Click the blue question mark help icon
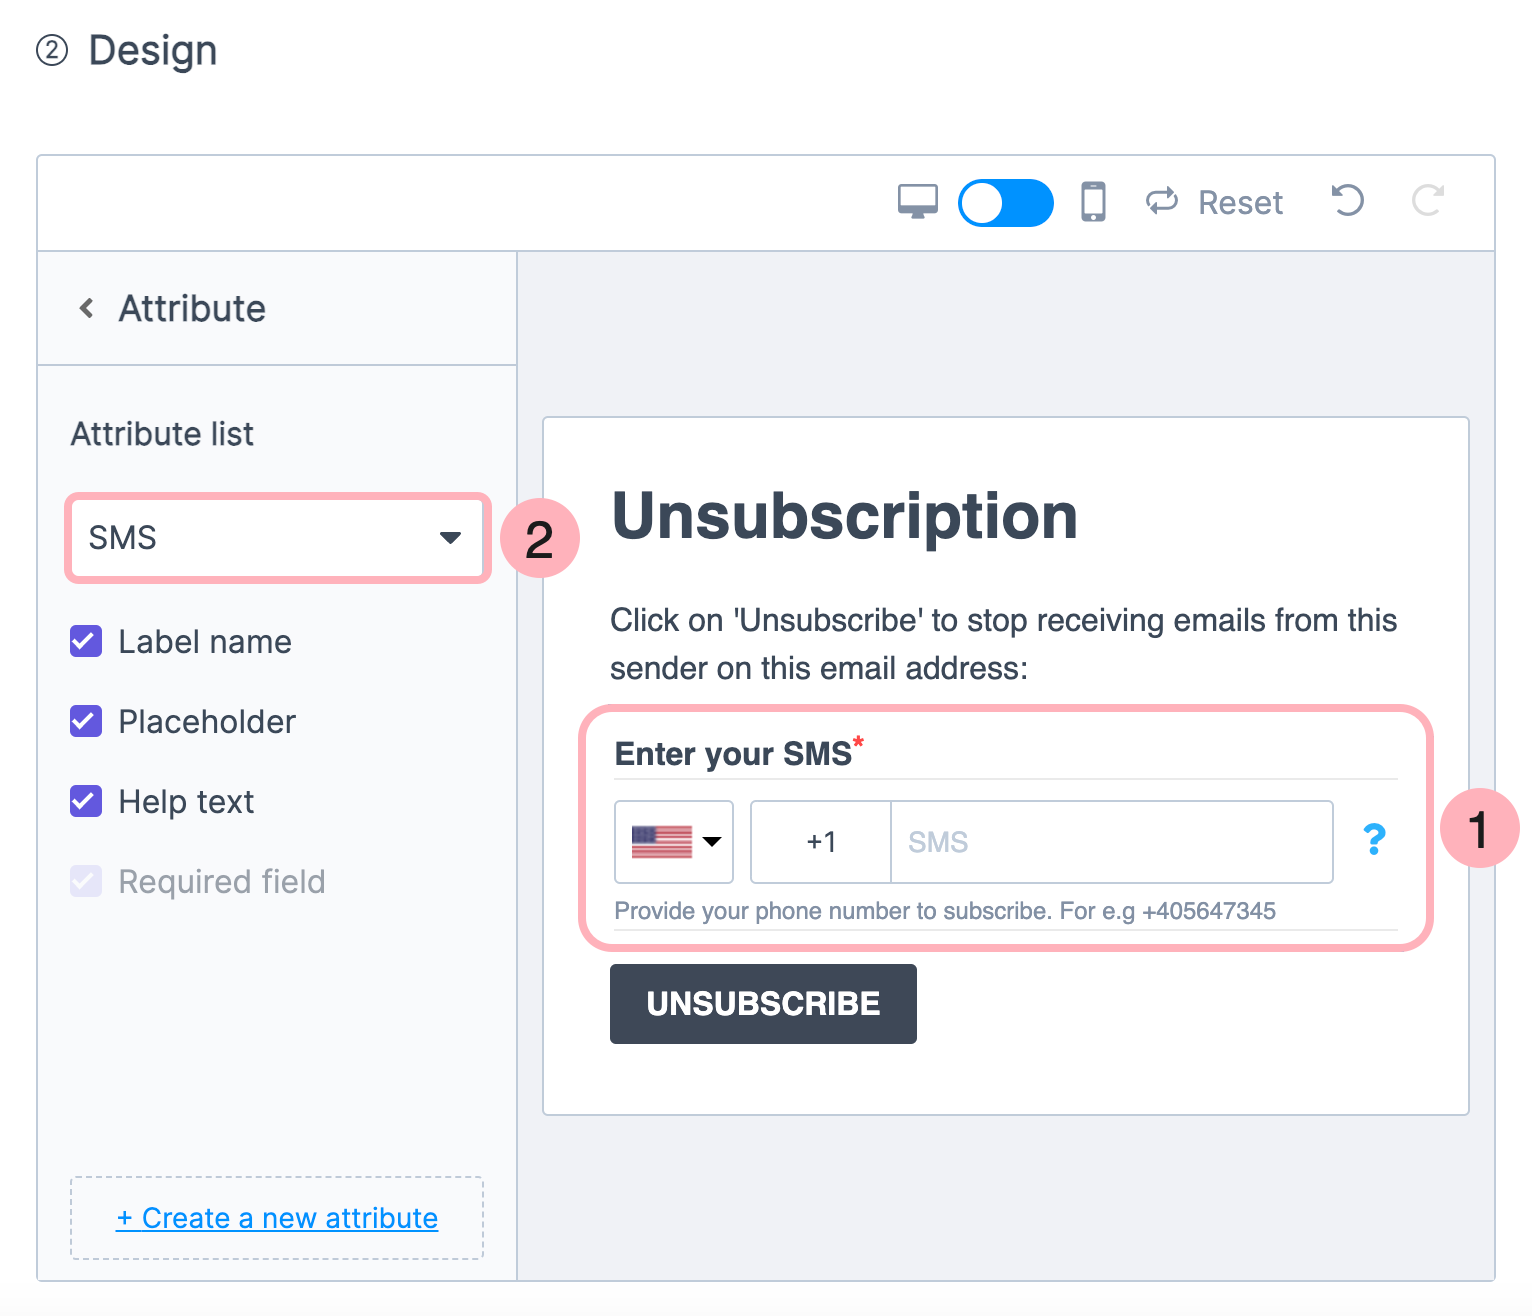Image resolution: width=1532 pixels, height=1316 pixels. coord(1374,841)
